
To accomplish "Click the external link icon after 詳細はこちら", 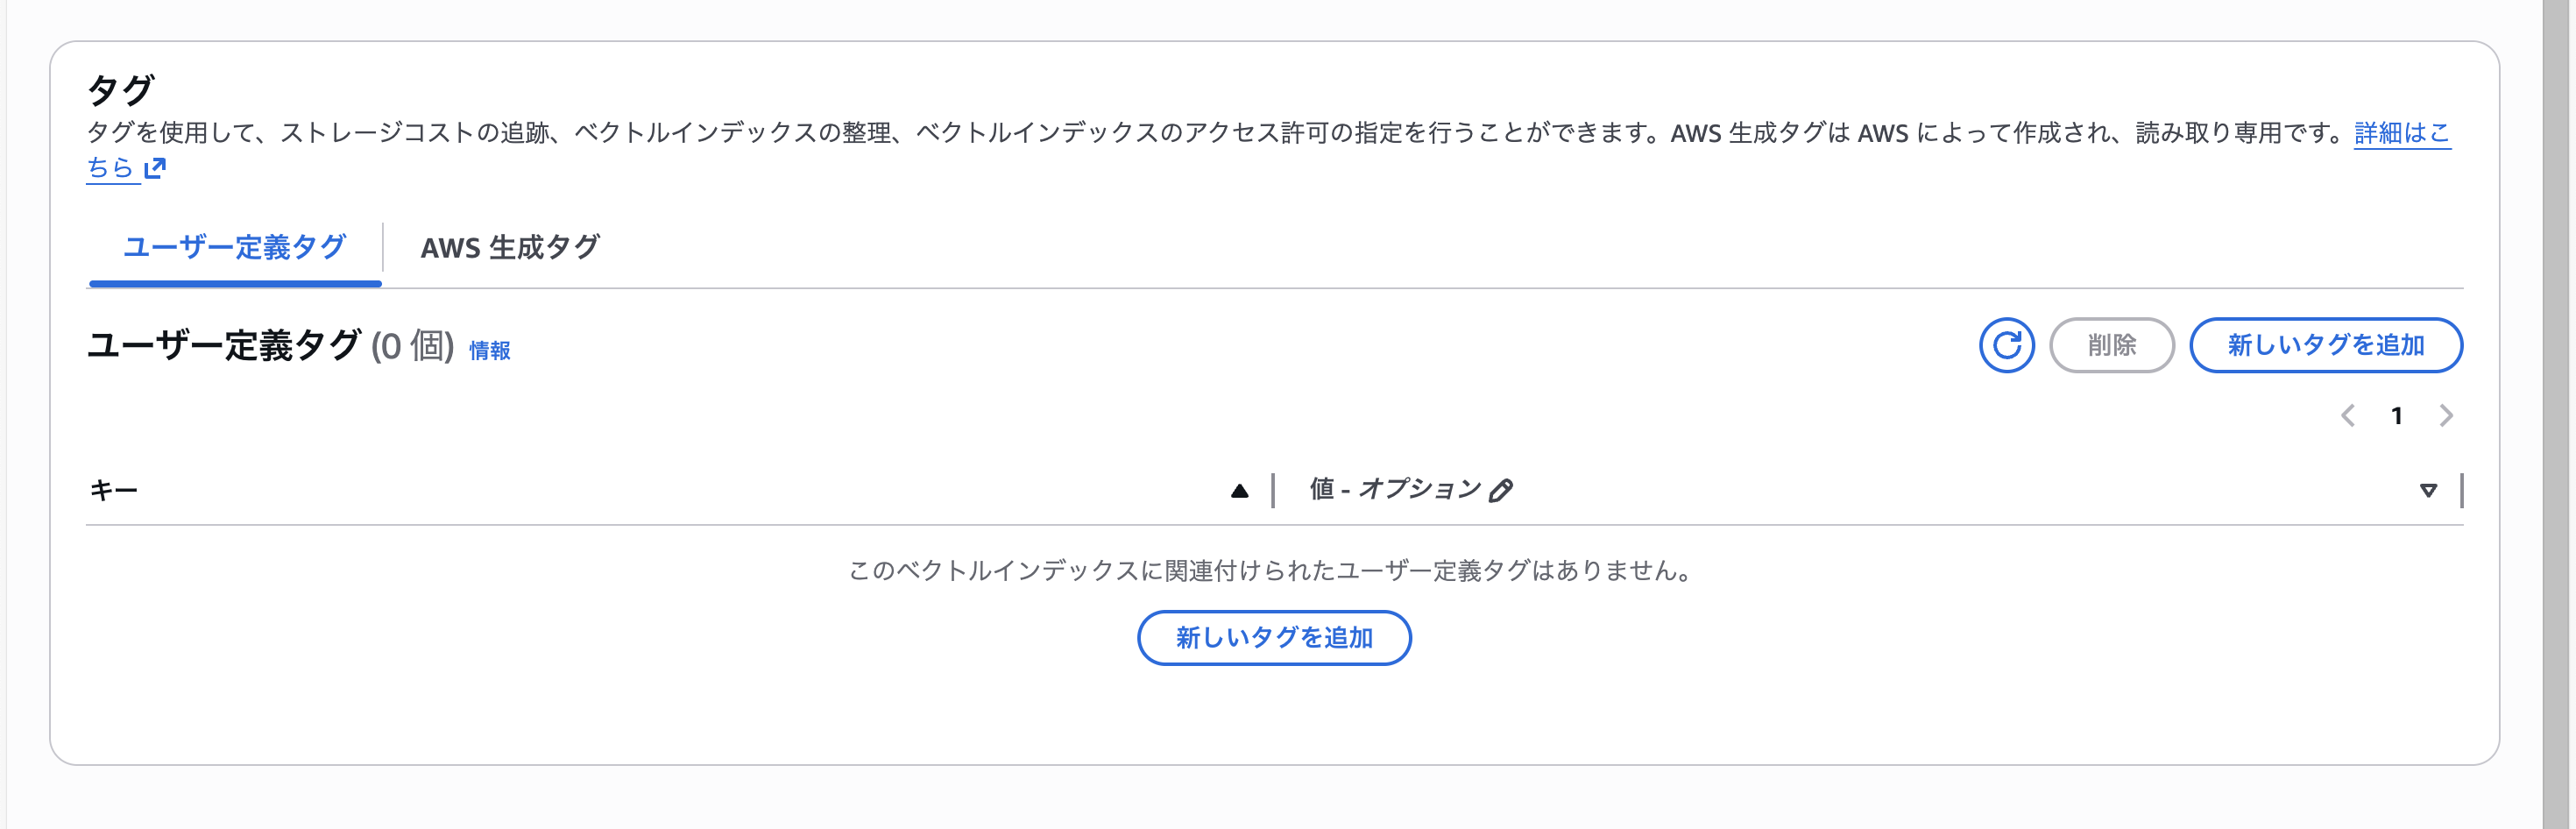I will [x=155, y=168].
